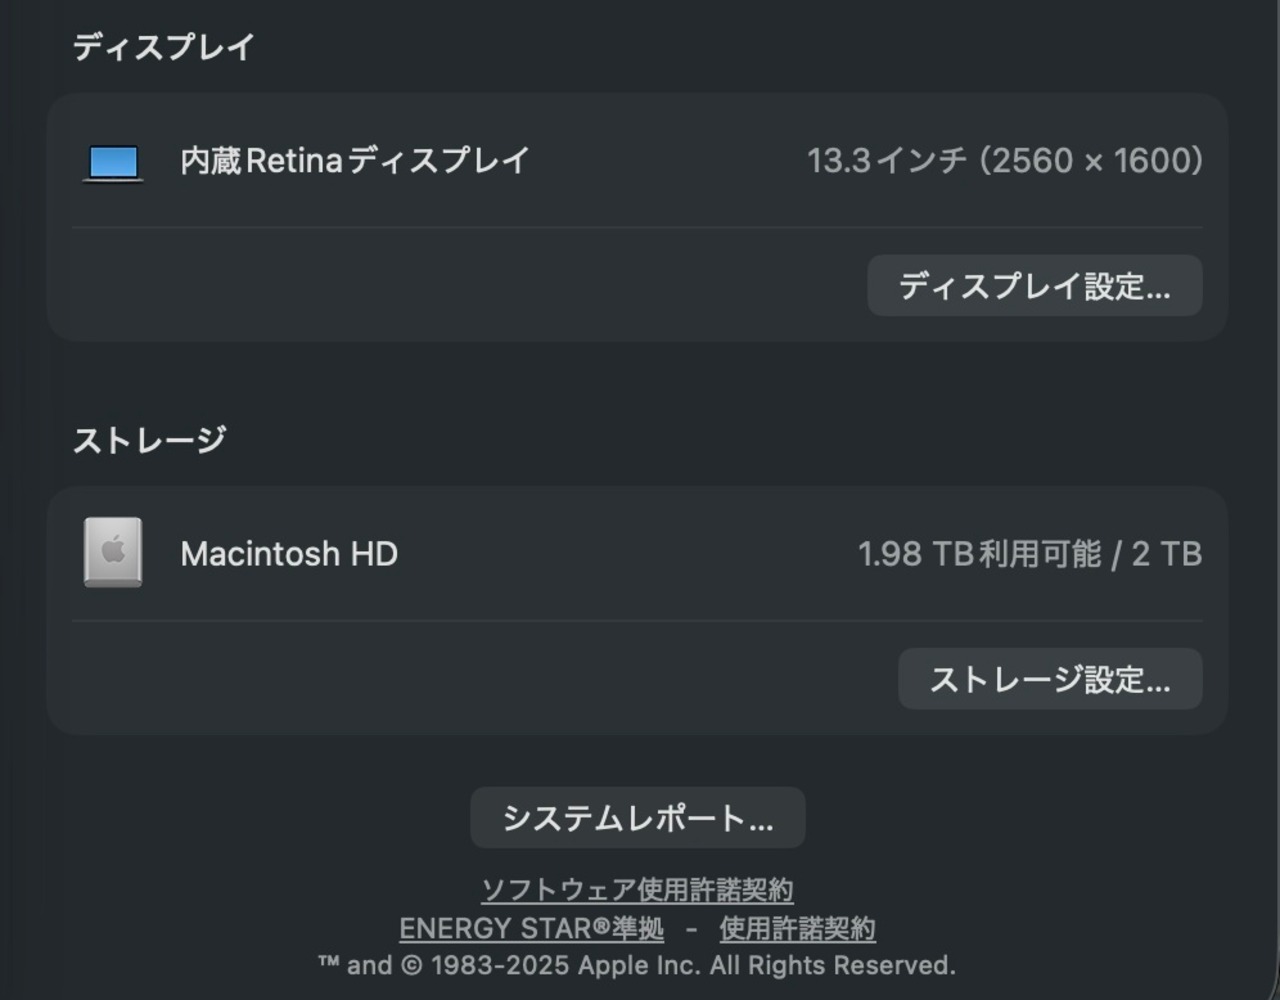Select the 内蔵Retinaディスプレイ label
The image size is (1280, 1000).
coord(354,161)
